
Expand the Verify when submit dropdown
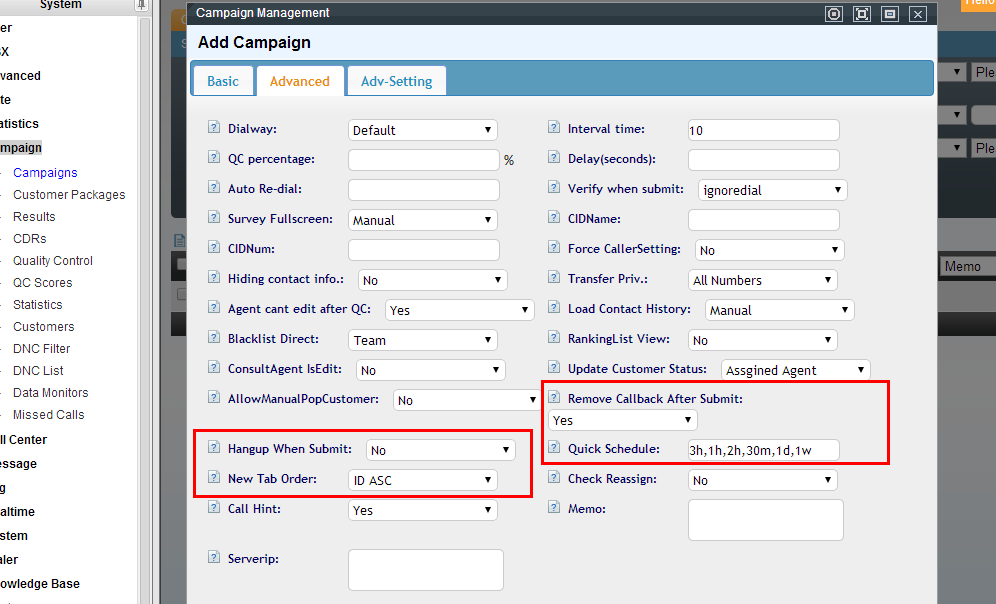(x=772, y=190)
